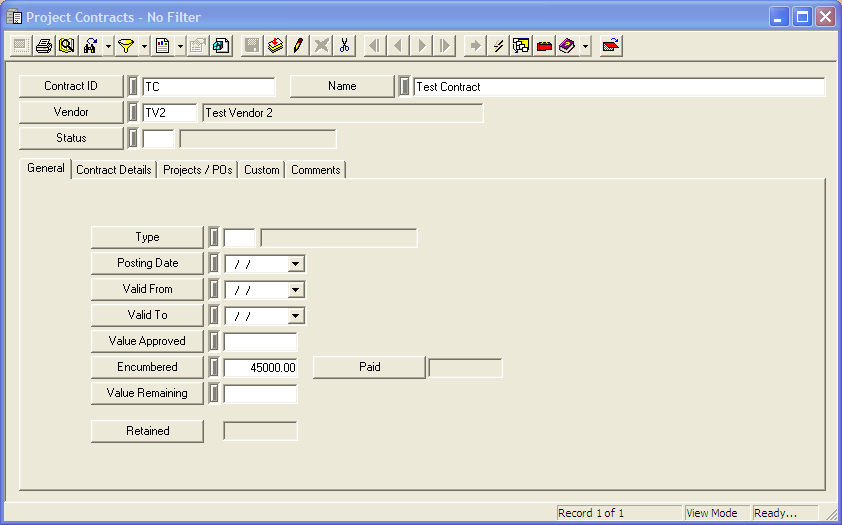Image resolution: width=842 pixels, height=525 pixels.
Task: Click the Vendor code field TV2
Action: coord(170,113)
